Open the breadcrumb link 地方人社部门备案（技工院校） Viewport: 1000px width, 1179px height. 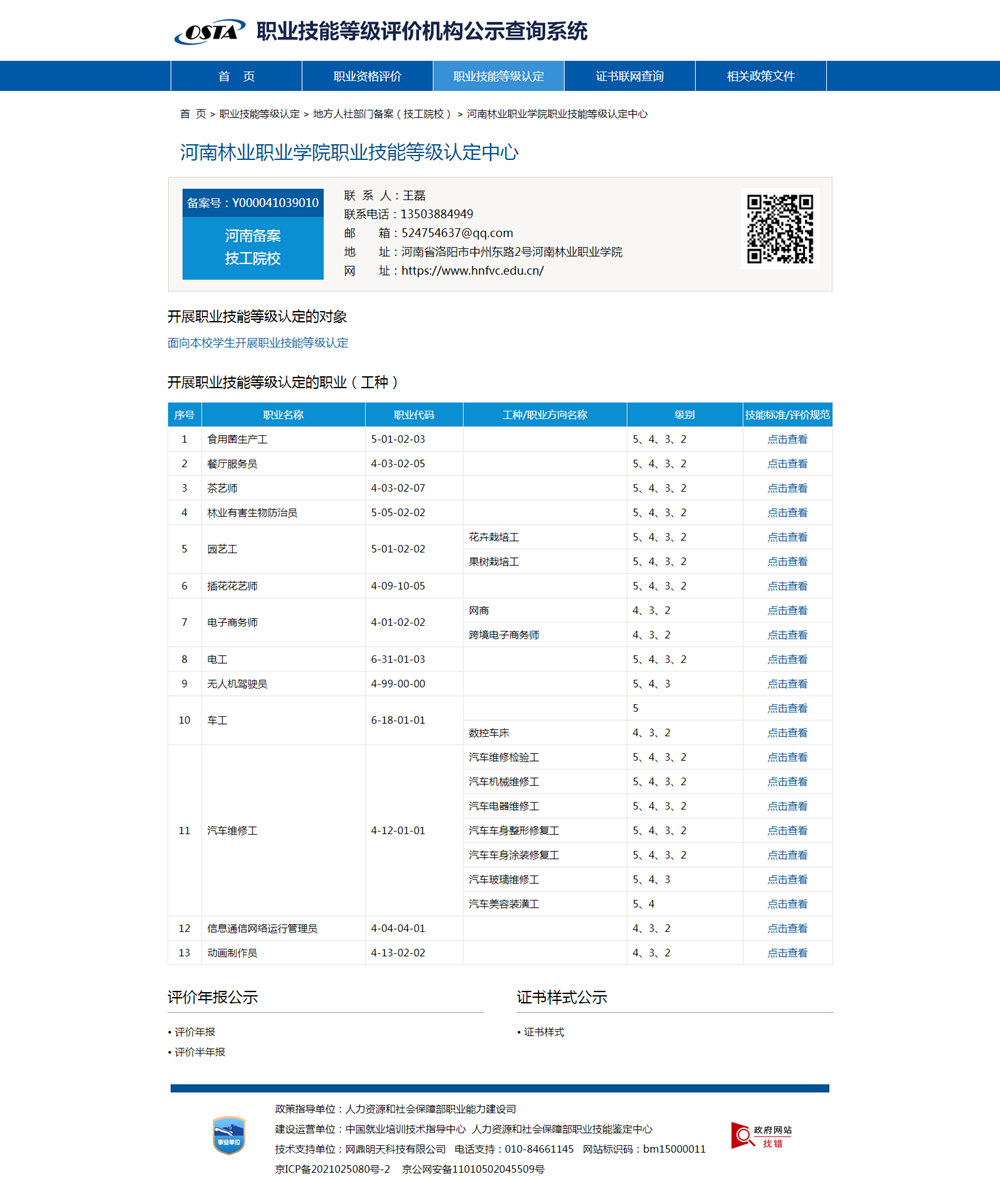pos(390,114)
